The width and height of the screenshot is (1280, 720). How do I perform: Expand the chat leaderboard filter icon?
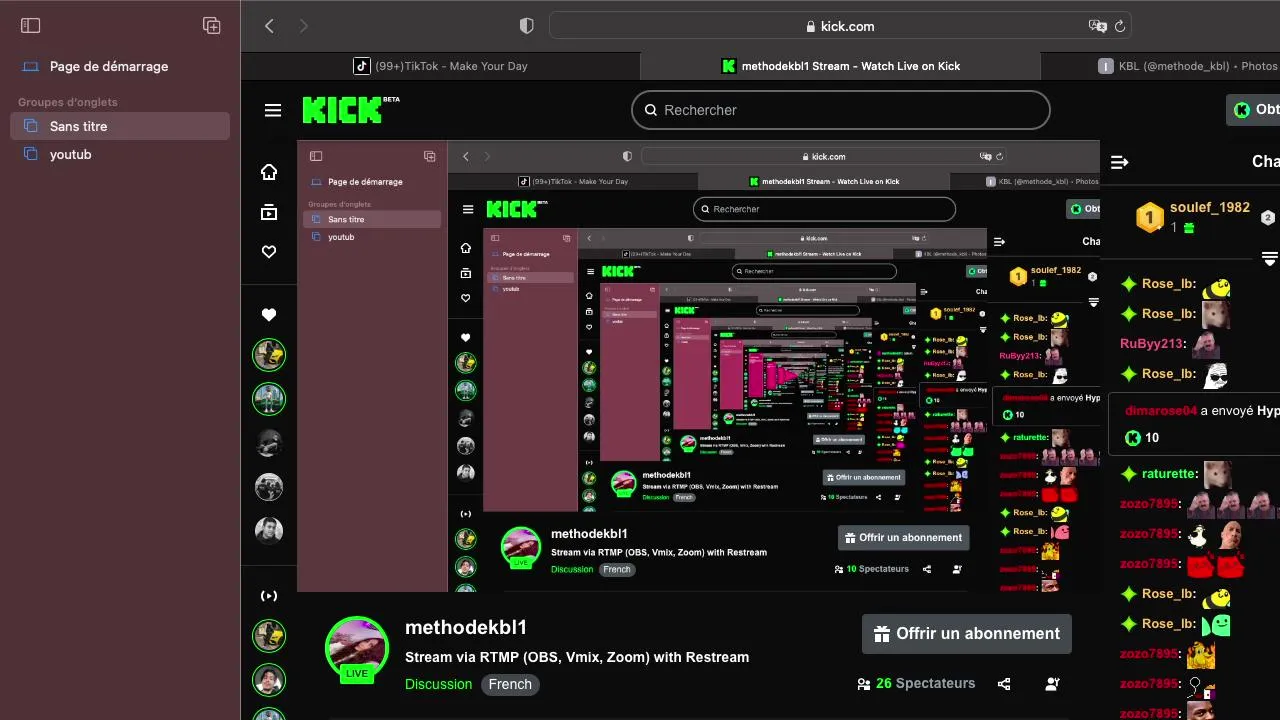pyautogui.click(x=1270, y=259)
